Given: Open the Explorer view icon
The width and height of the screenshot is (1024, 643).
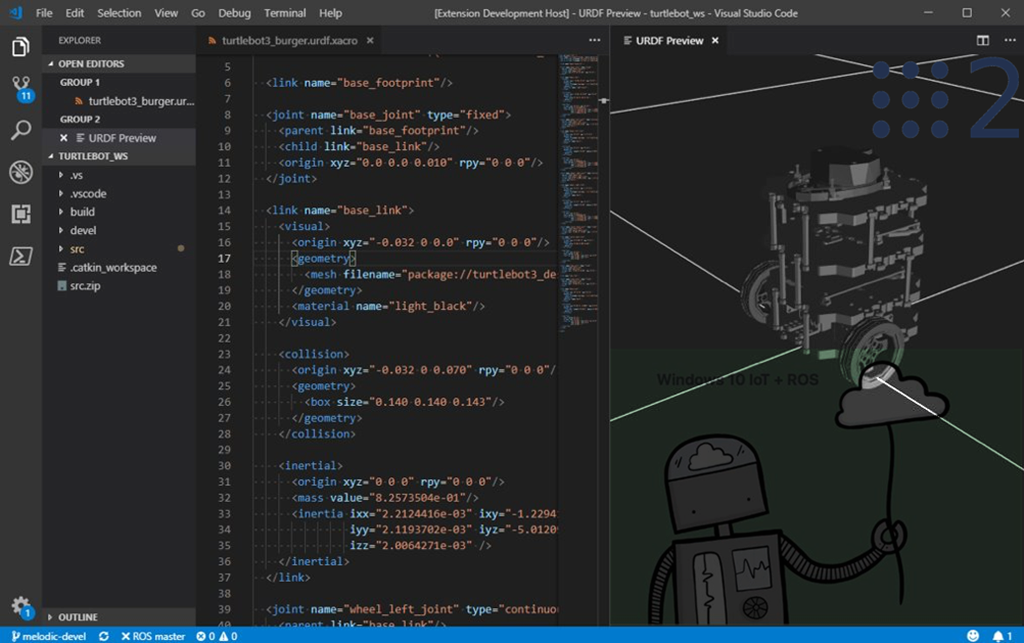Looking at the screenshot, I should tap(21, 46).
